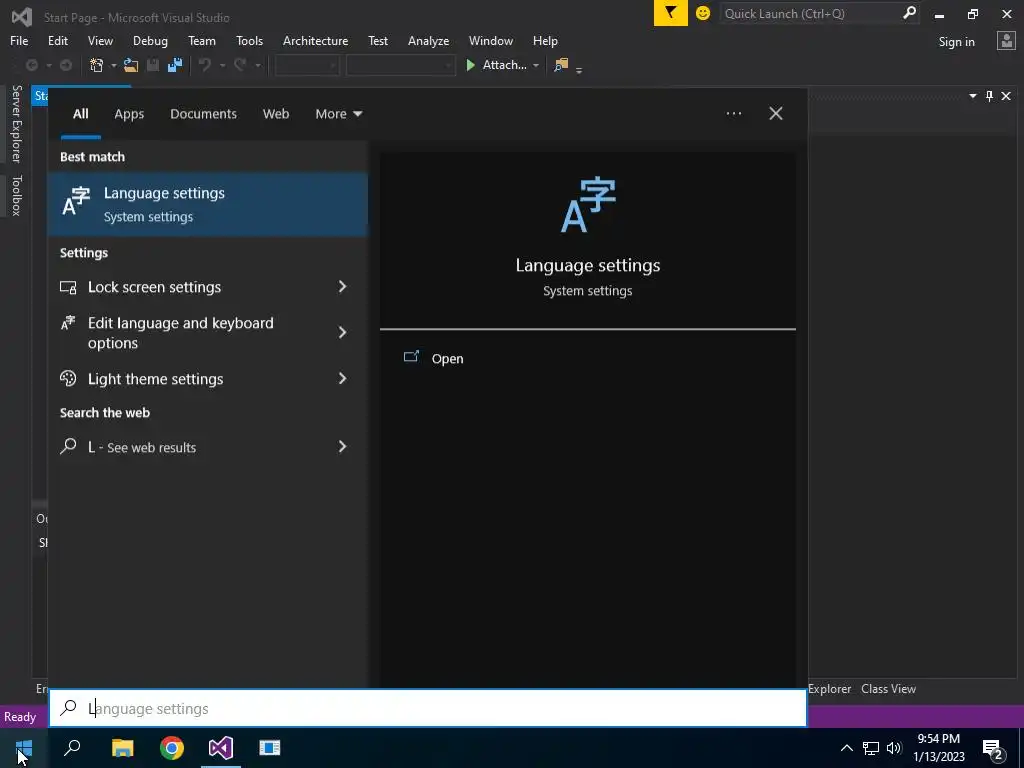This screenshot has width=1024, height=768.
Task: Open Lock screen settings result
Action: pyautogui.click(x=208, y=287)
